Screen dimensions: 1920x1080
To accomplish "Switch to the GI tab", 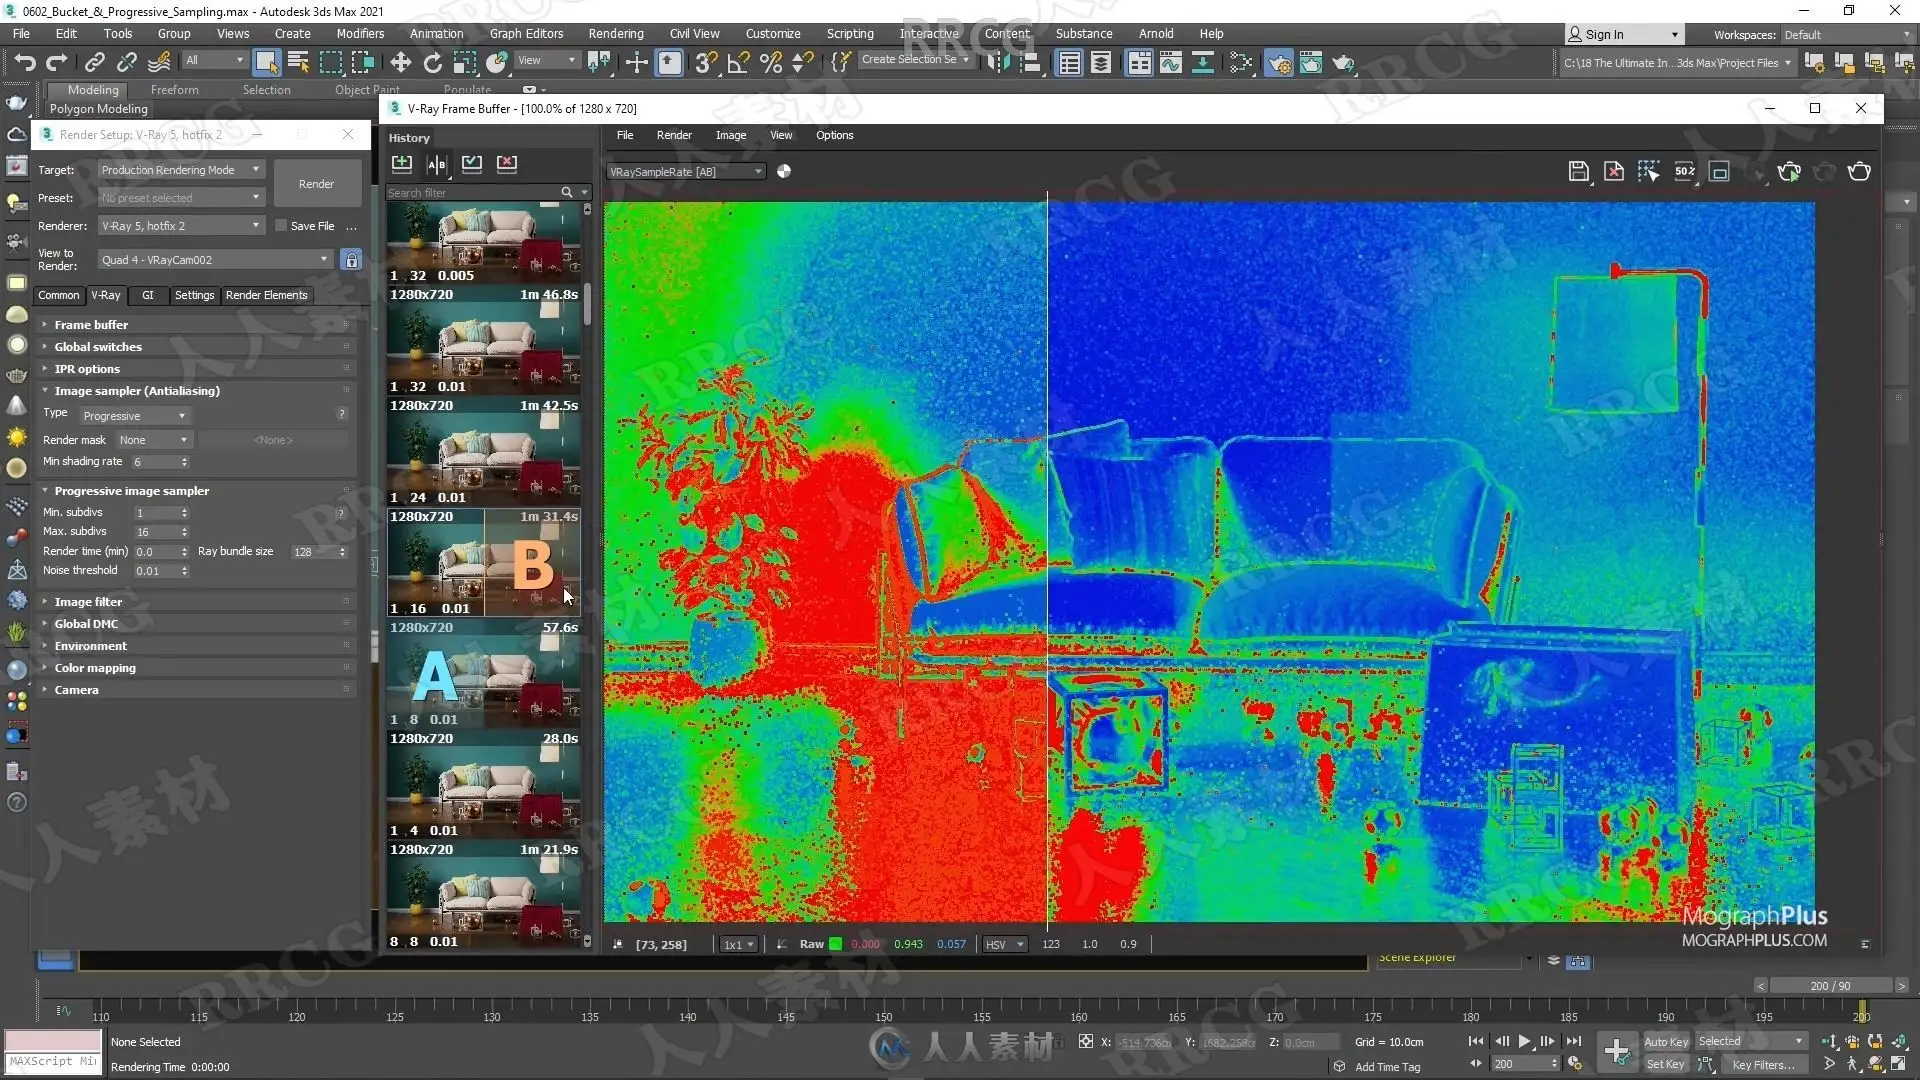I will (147, 295).
